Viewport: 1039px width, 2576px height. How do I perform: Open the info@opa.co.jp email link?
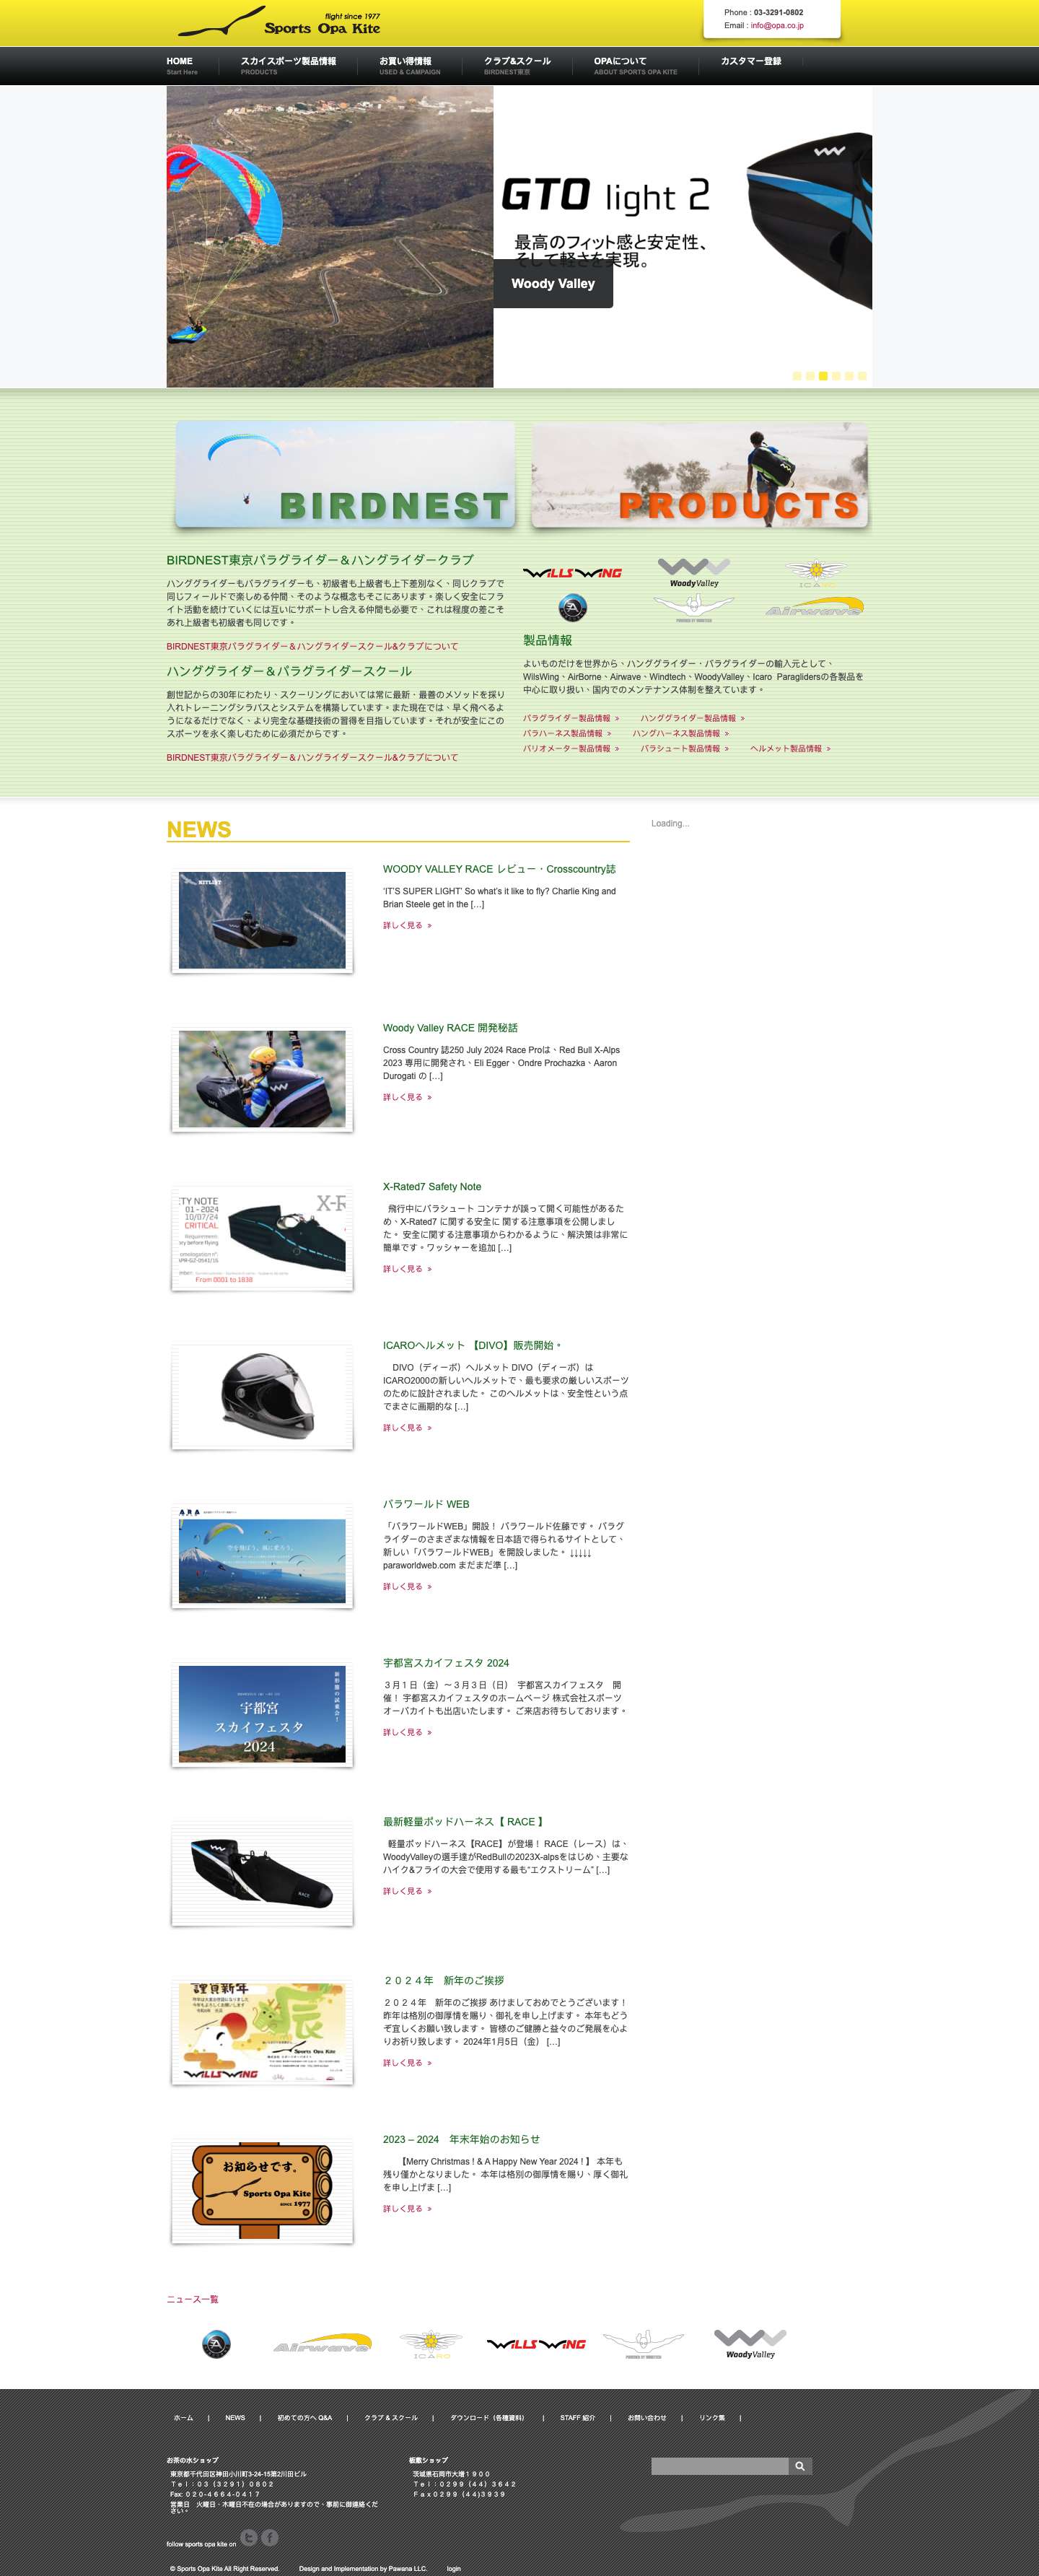(777, 26)
